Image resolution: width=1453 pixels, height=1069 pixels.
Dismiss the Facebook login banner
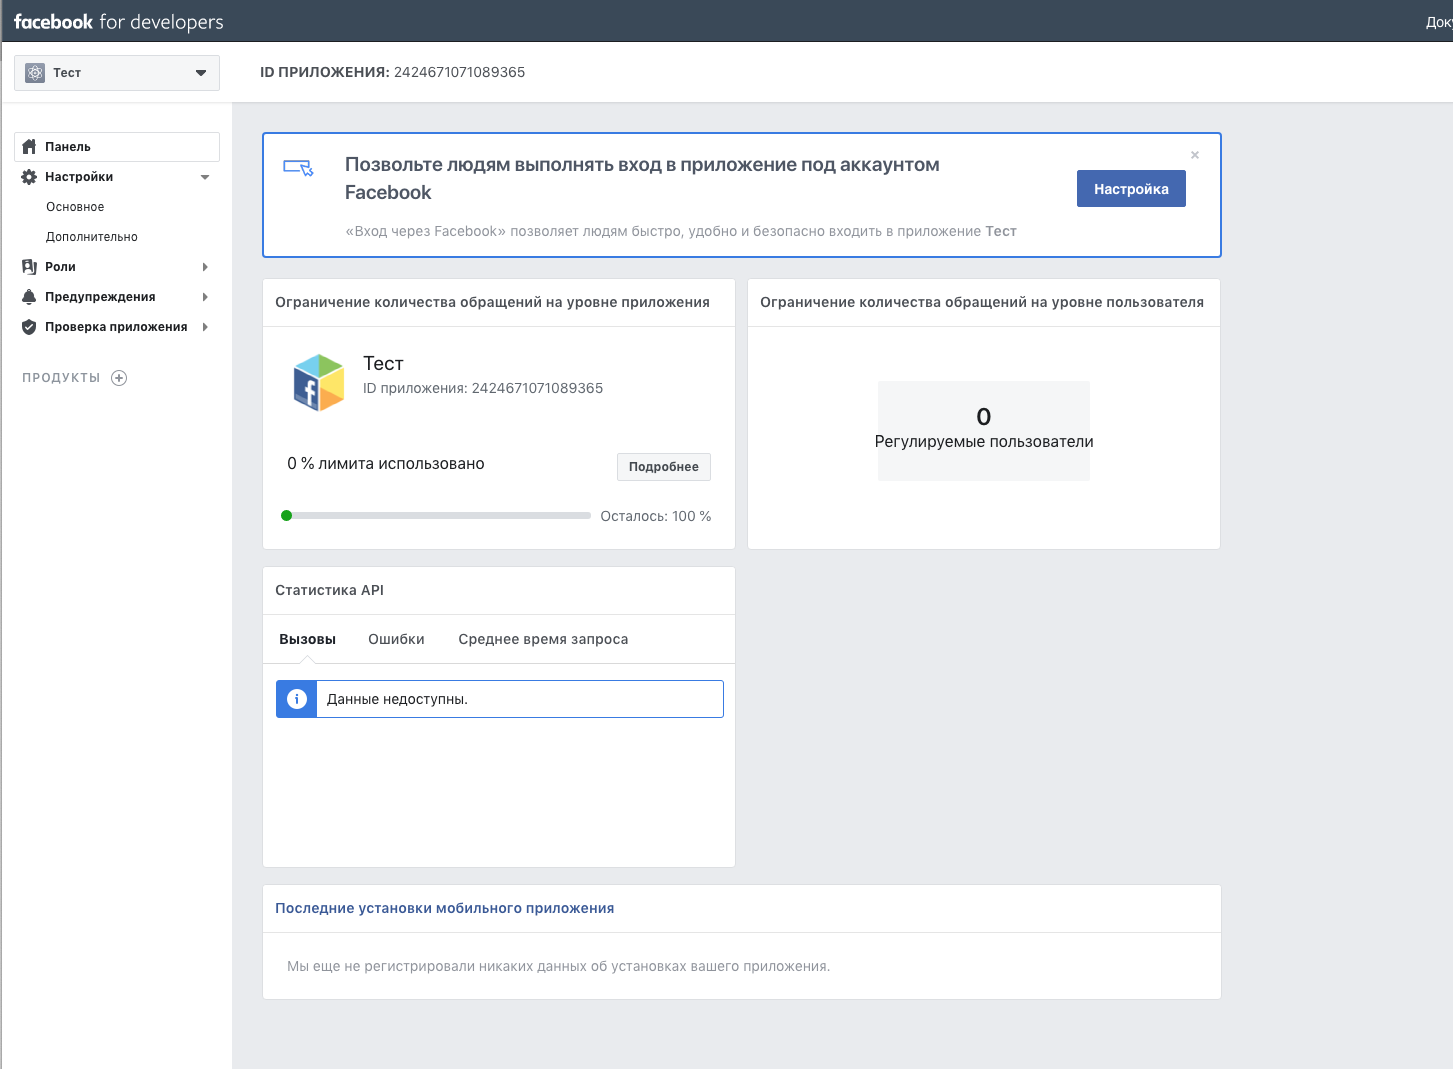(1195, 155)
